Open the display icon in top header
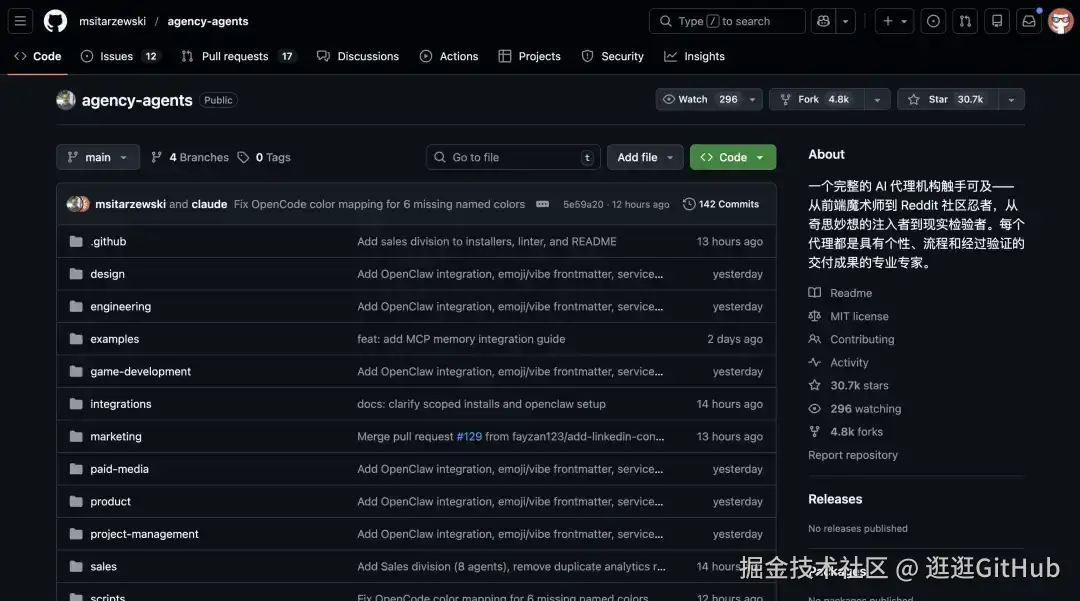 [997, 21]
